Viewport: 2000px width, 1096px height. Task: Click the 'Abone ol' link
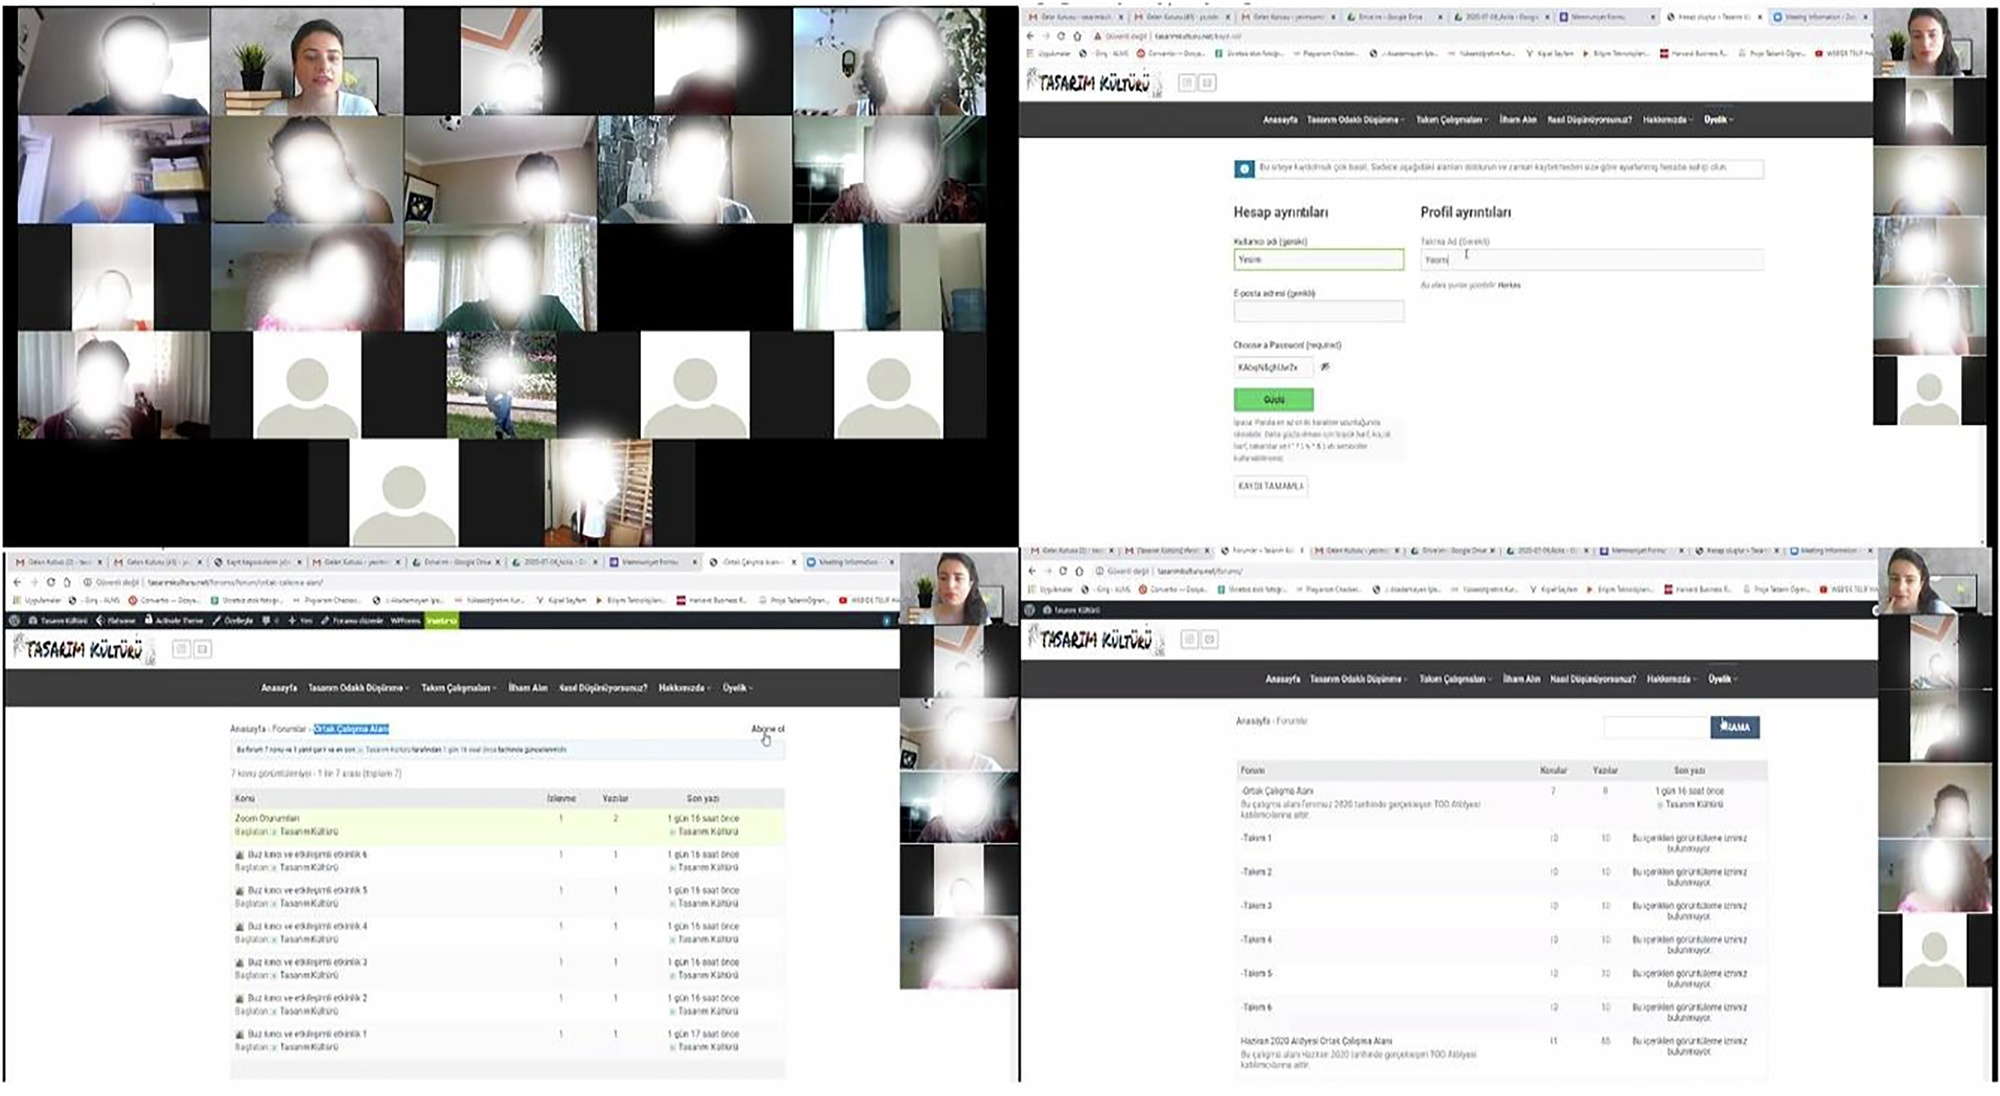click(x=767, y=729)
